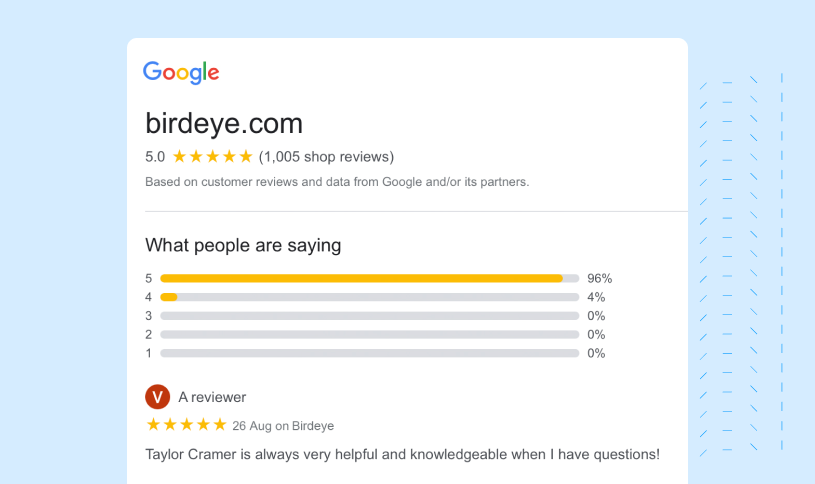Click the A reviewer name

[x=212, y=397]
